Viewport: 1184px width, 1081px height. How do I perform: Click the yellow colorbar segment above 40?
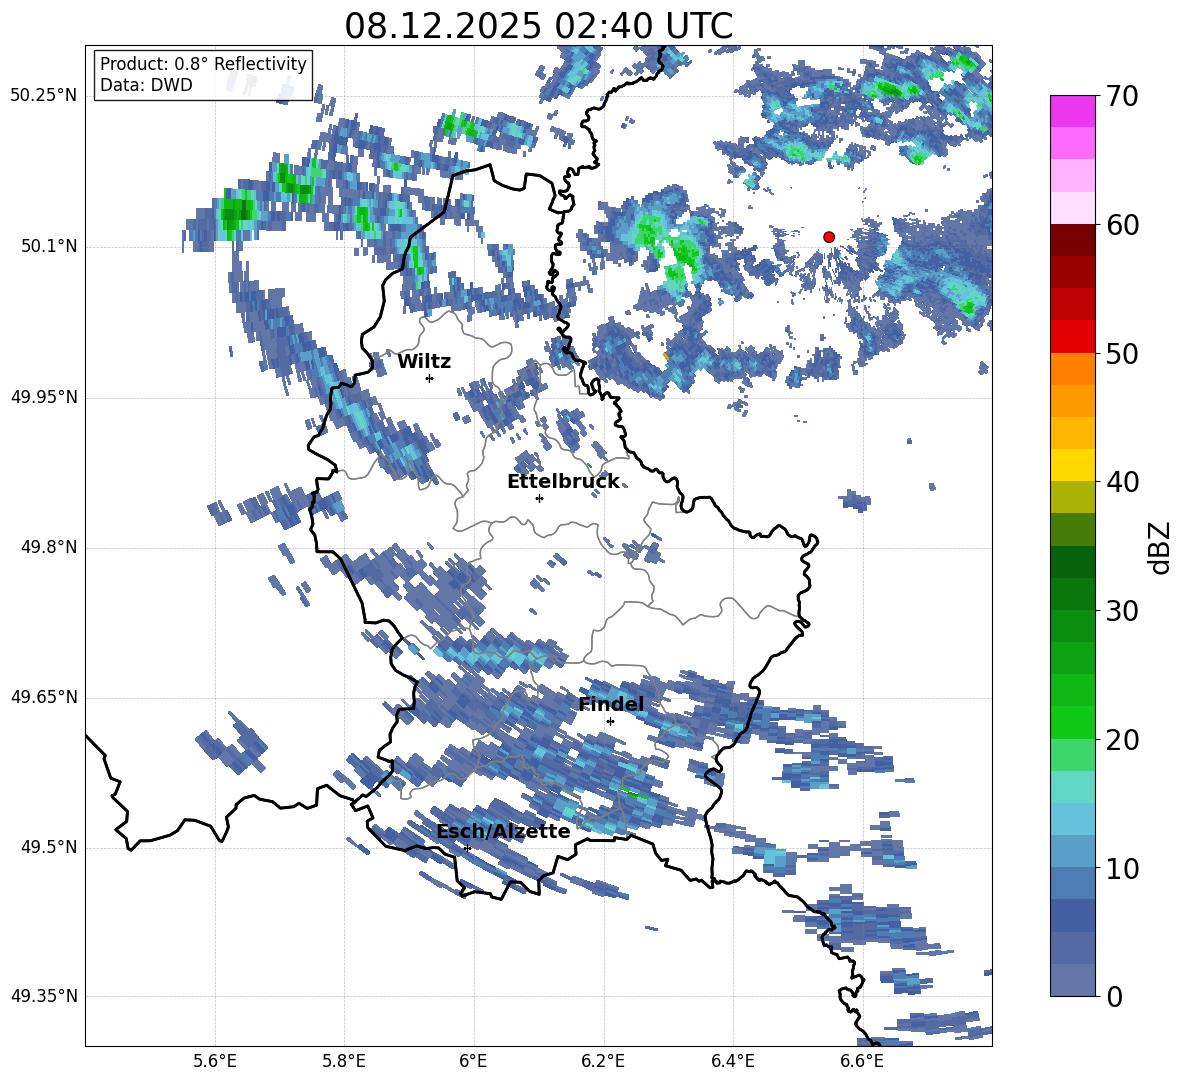[1072, 465]
